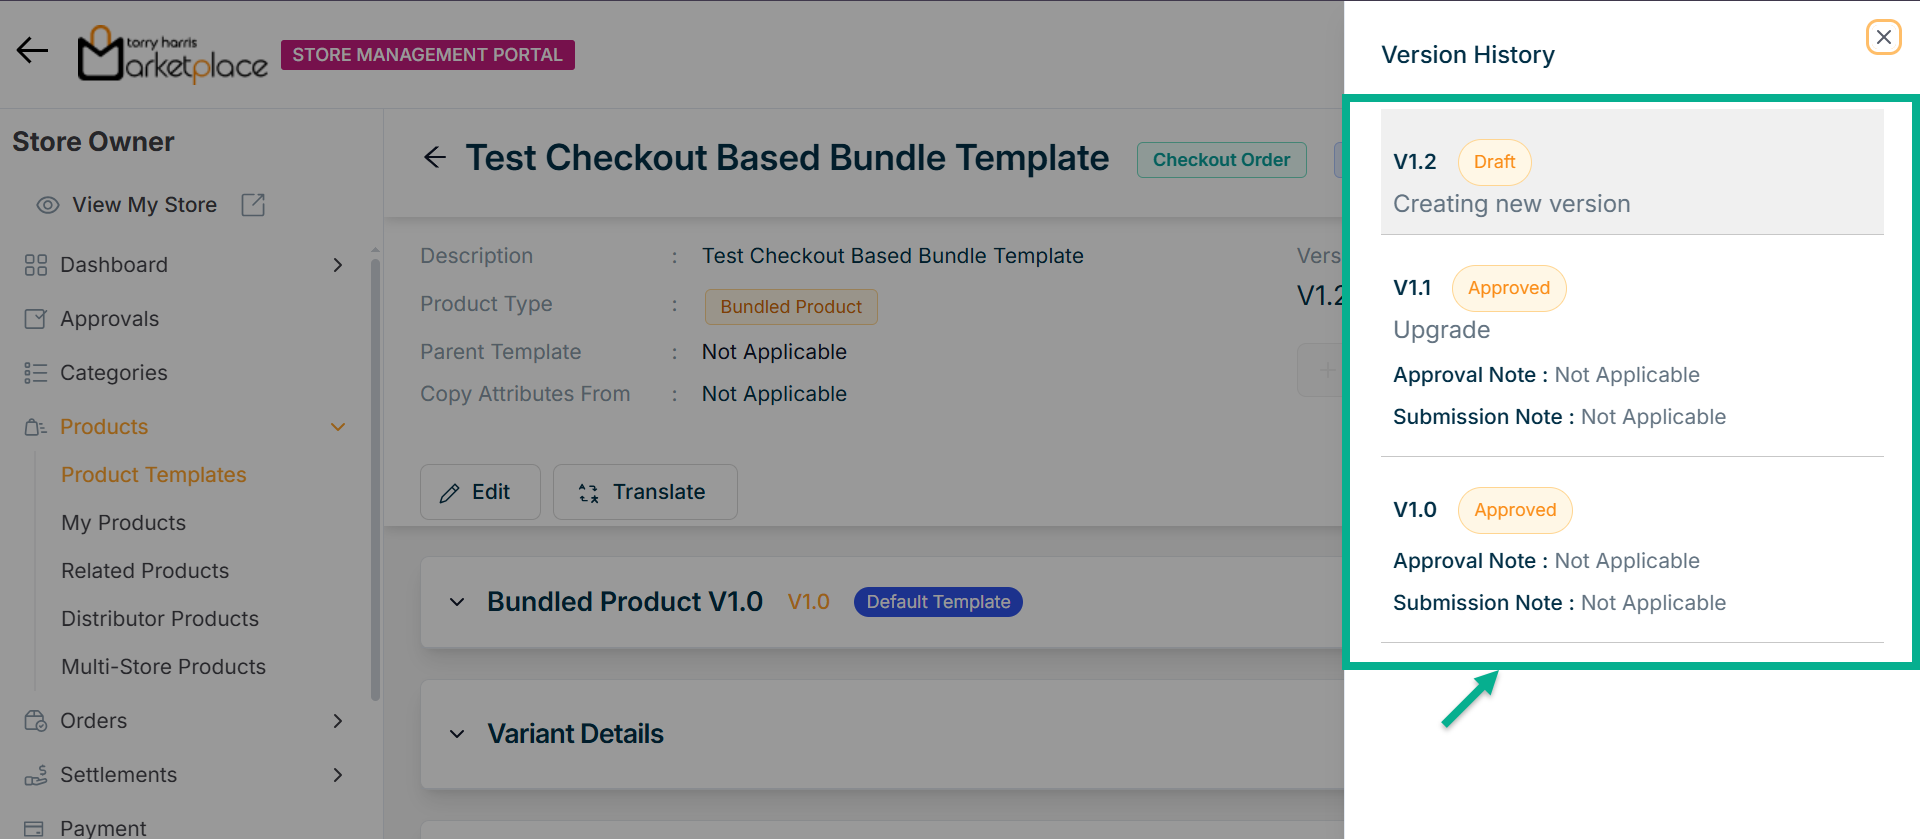Click the Translate button
The width and height of the screenshot is (1920, 839).
pos(645,492)
